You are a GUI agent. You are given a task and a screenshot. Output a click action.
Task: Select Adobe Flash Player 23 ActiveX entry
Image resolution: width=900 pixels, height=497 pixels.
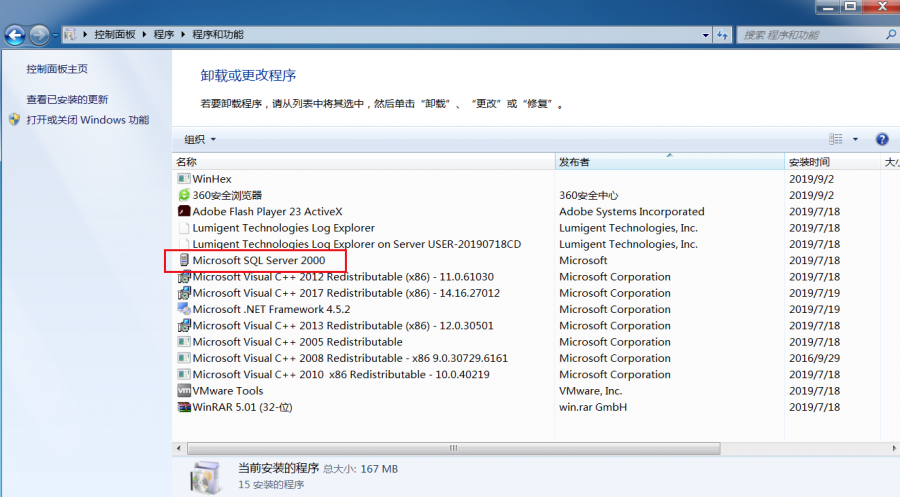point(267,211)
